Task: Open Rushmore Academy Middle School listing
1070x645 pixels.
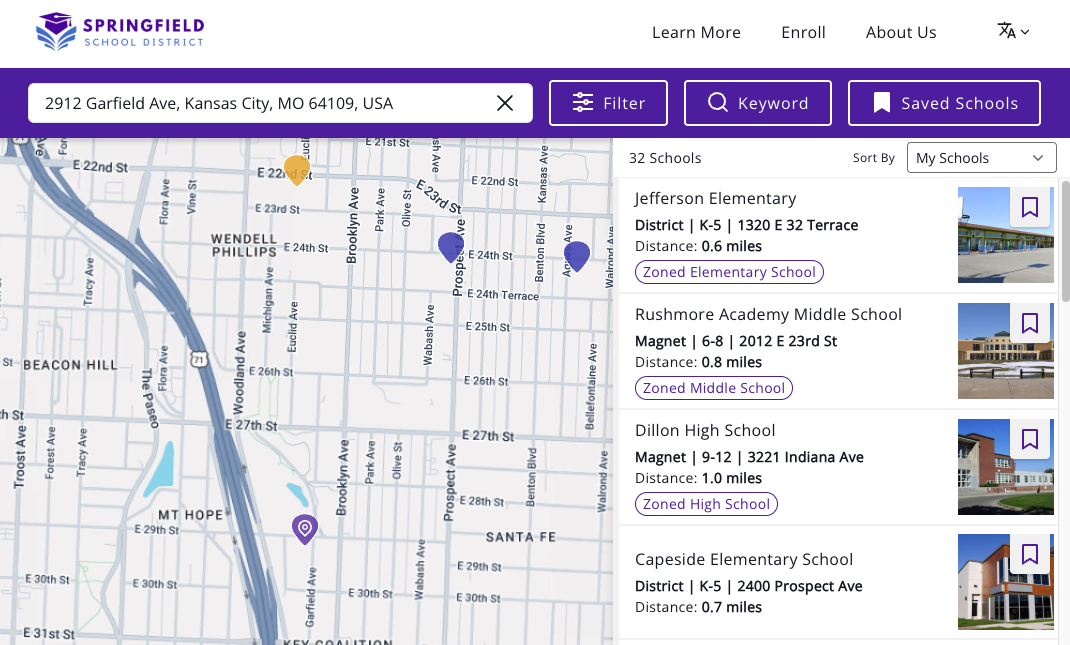Action: click(768, 315)
